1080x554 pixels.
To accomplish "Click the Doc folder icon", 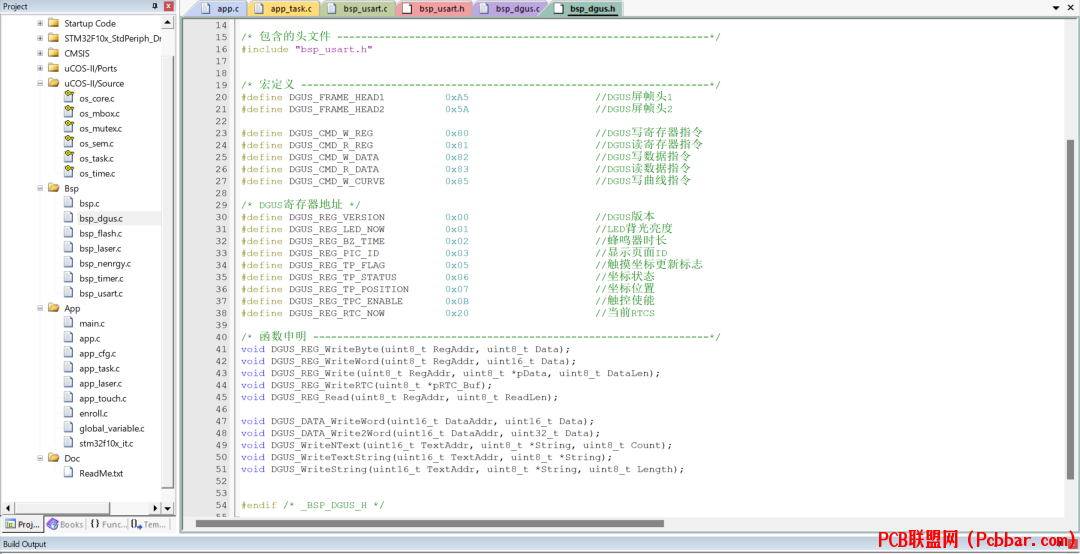I will tap(53, 458).
